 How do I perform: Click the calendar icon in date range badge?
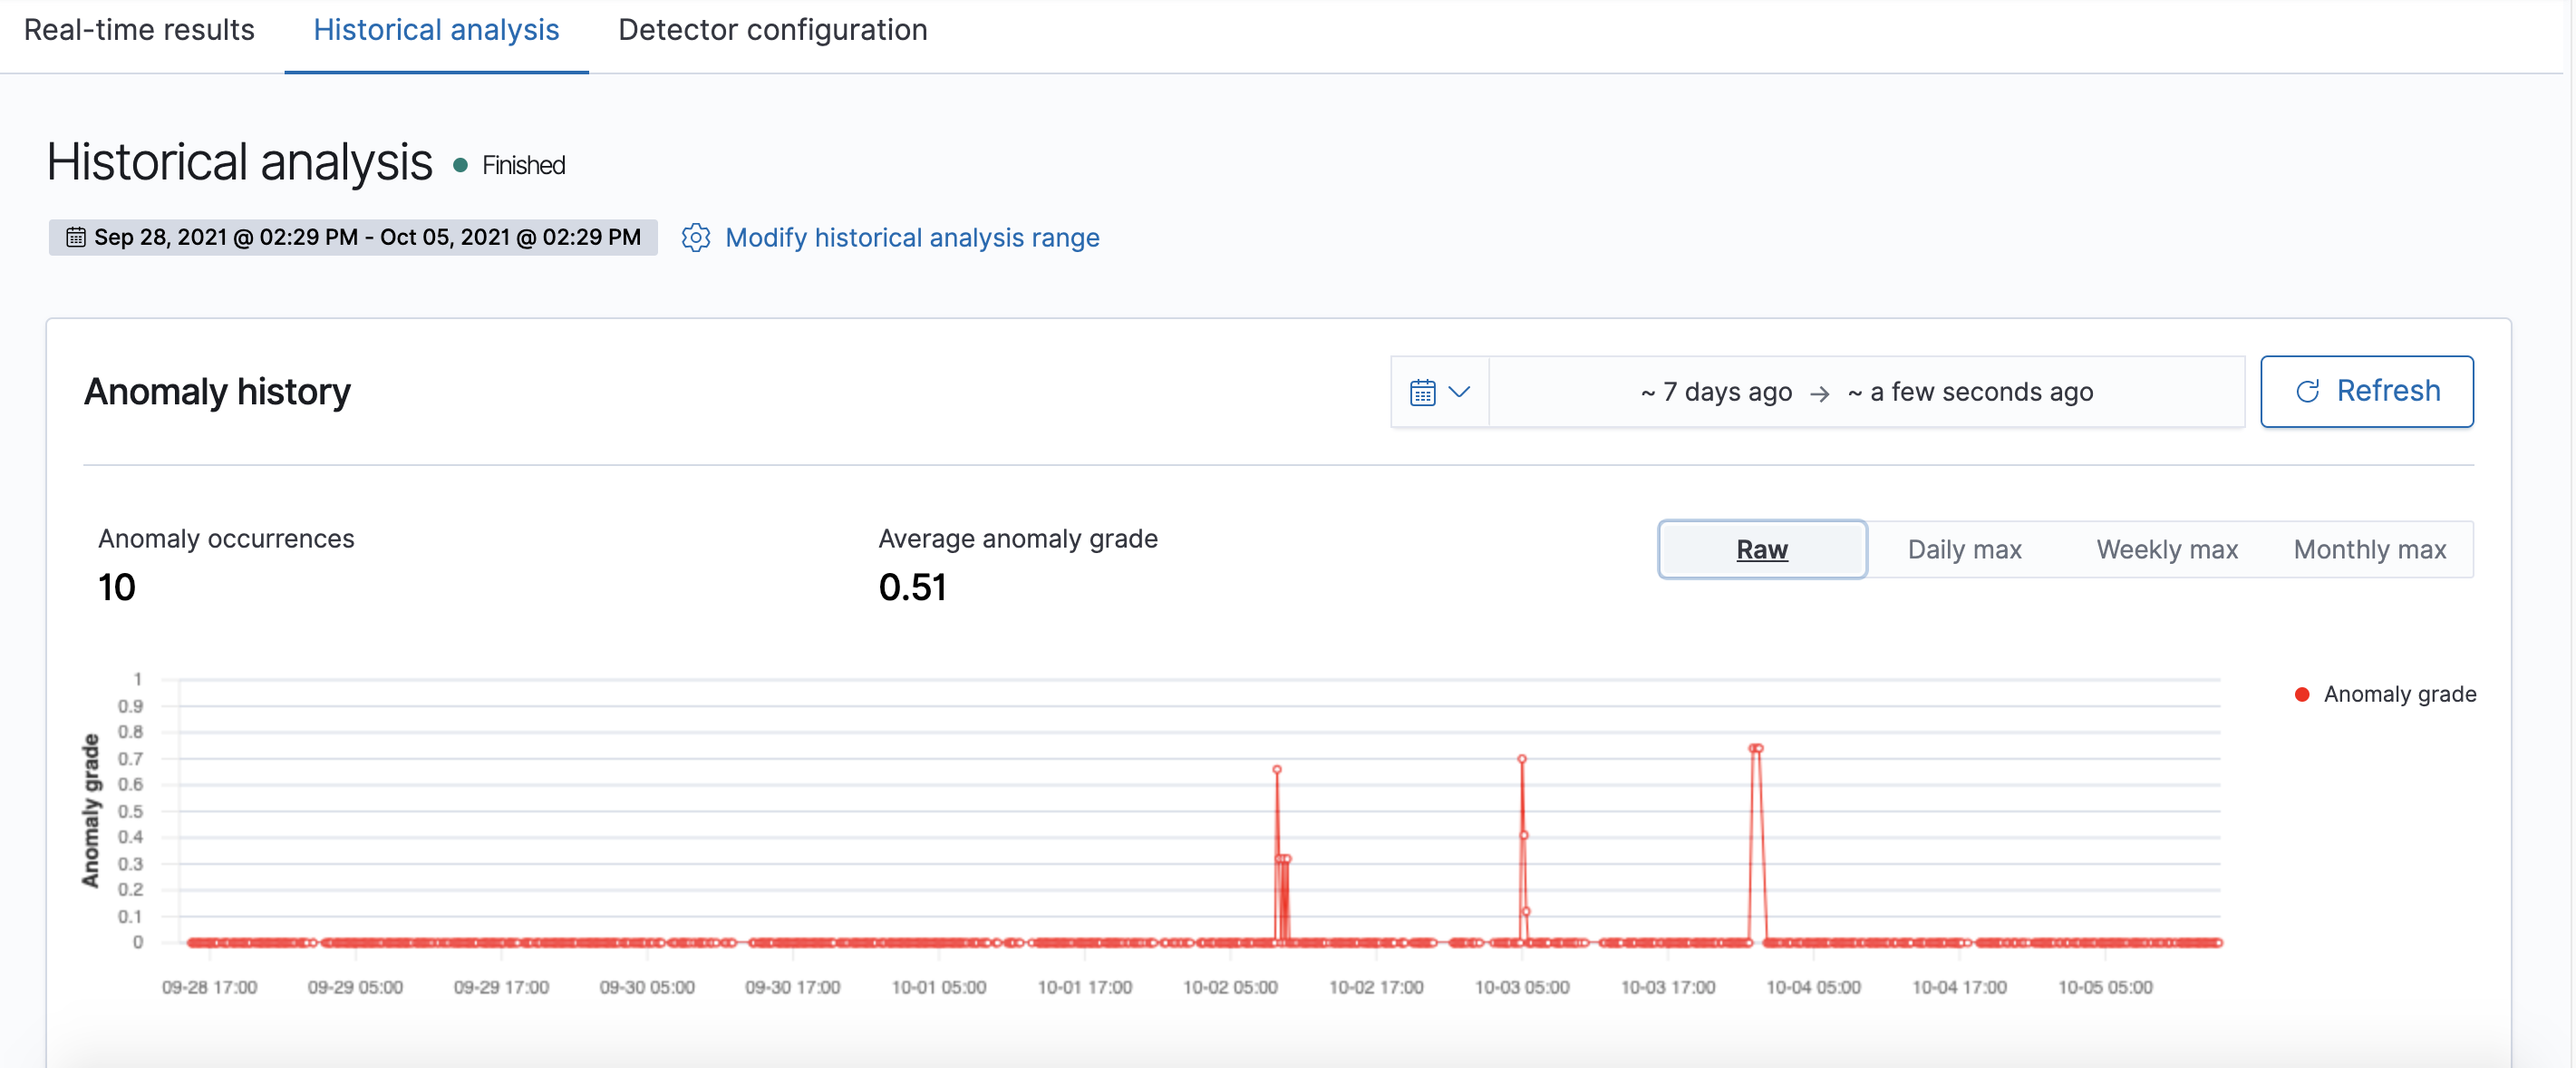(x=75, y=237)
